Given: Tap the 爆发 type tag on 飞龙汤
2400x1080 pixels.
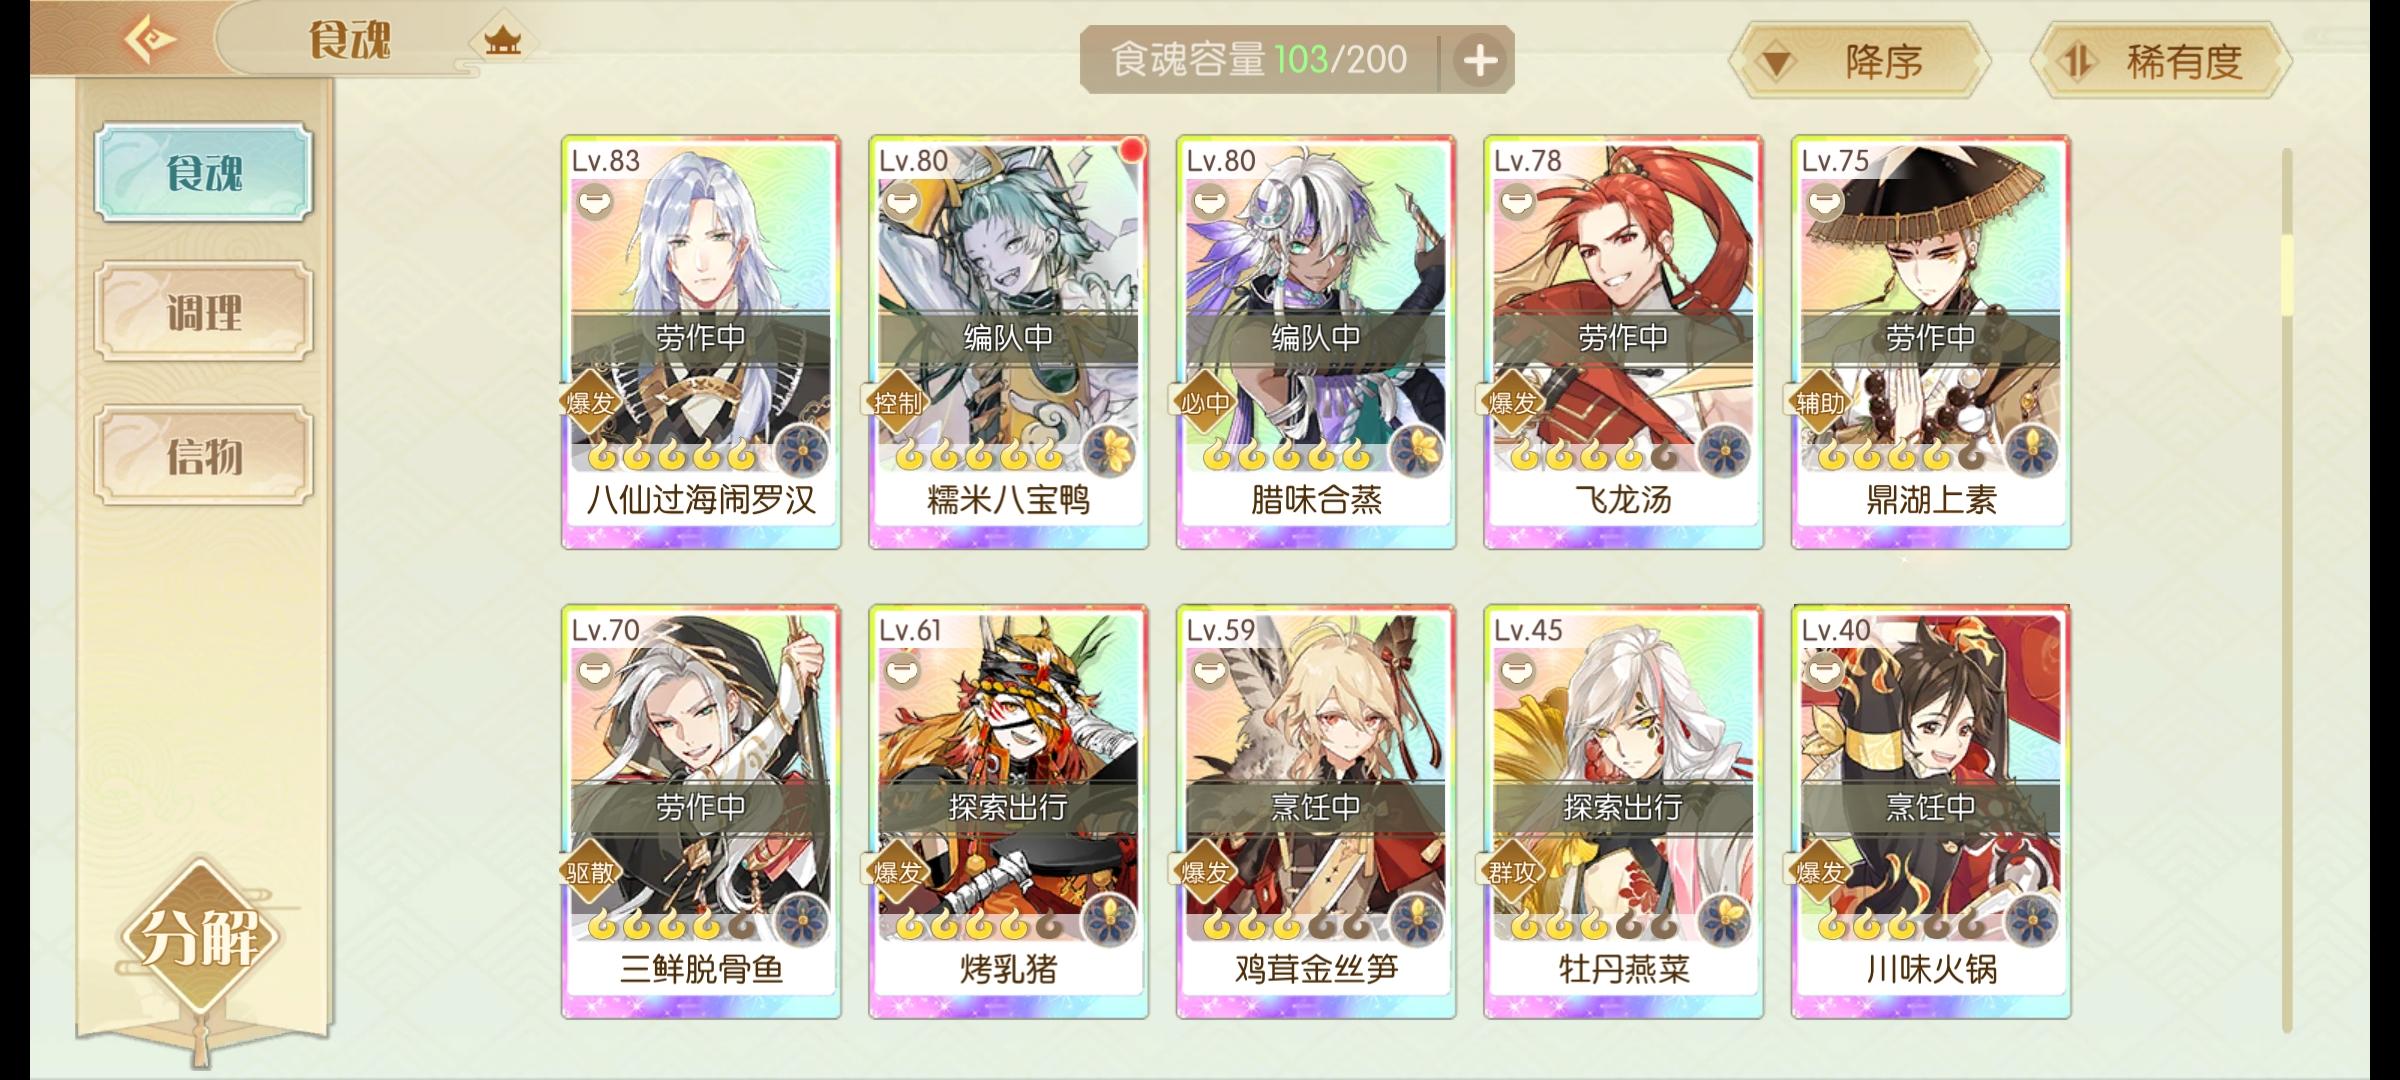Looking at the screenshot, I should point(1512,403).
